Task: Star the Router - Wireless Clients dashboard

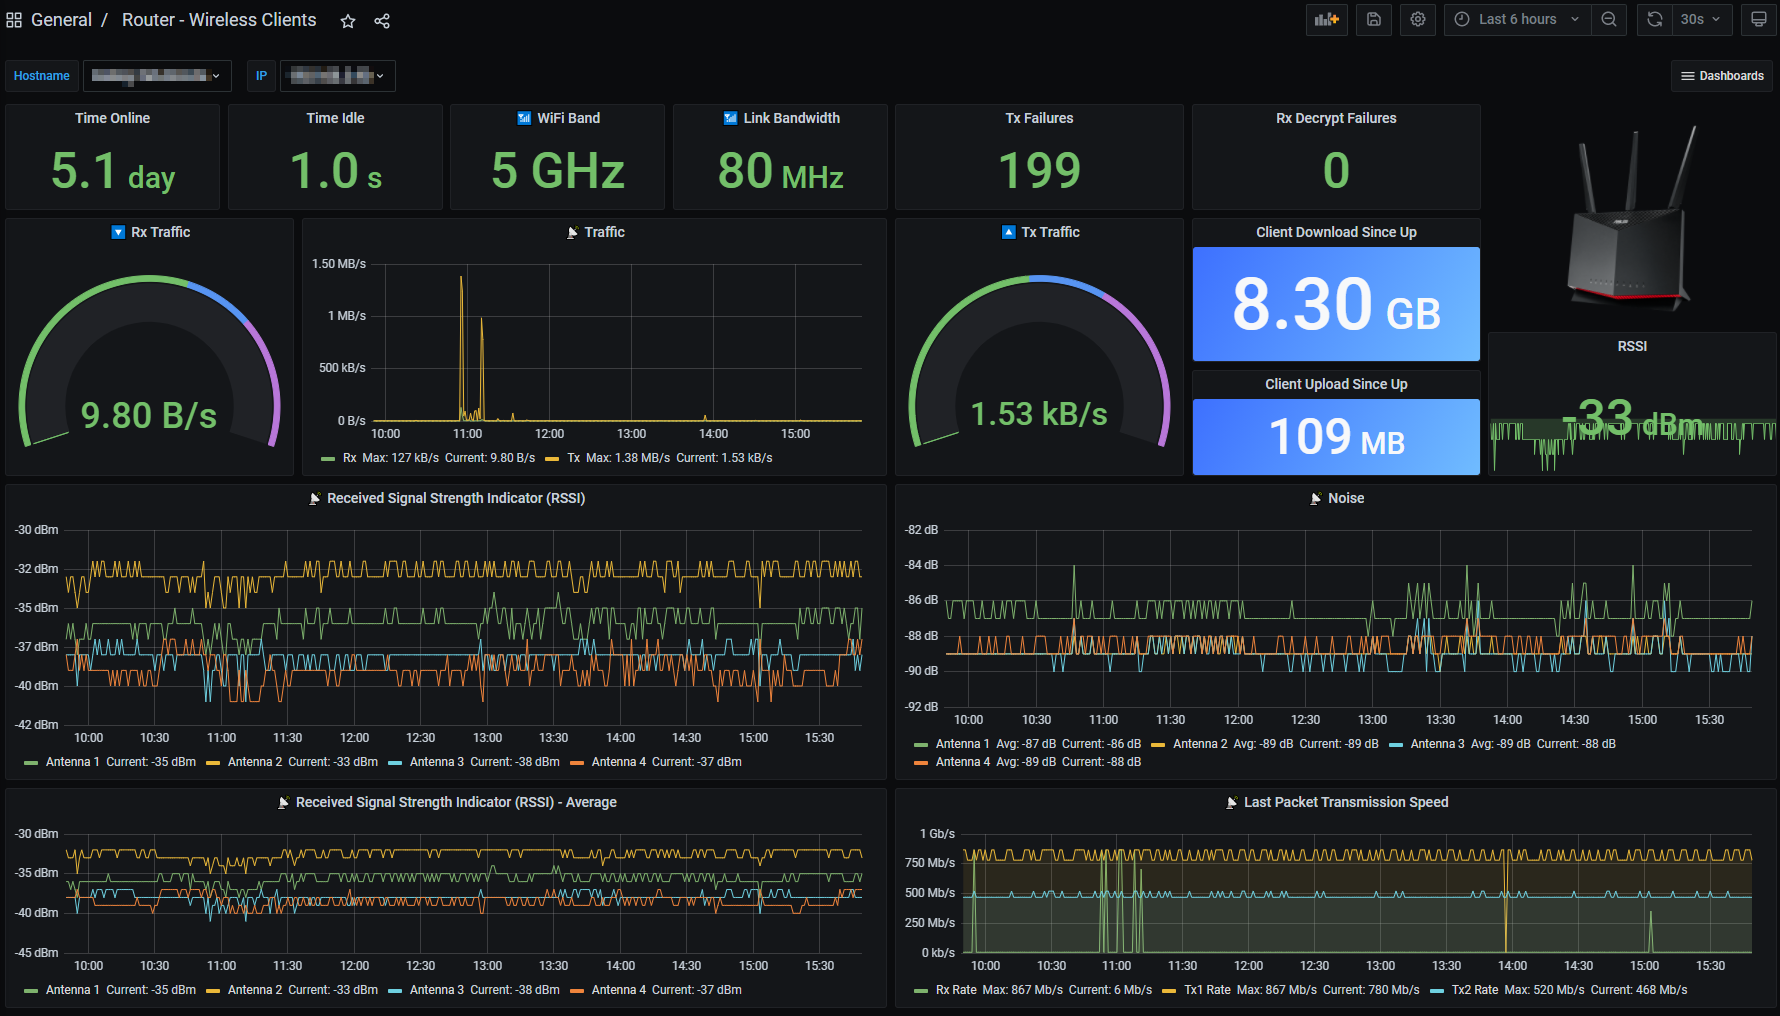Action: (348, 21)
